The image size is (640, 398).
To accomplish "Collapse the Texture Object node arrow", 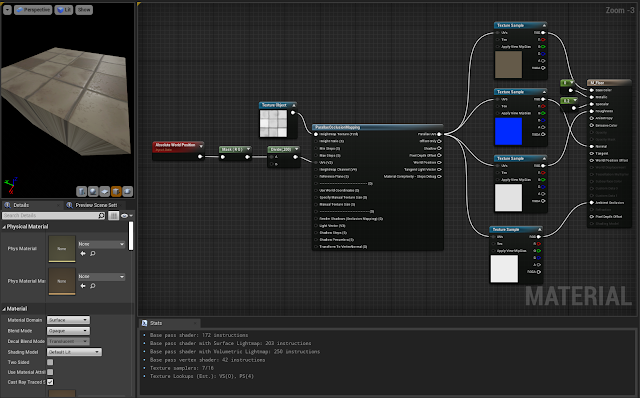I will (x=293, y=105).
